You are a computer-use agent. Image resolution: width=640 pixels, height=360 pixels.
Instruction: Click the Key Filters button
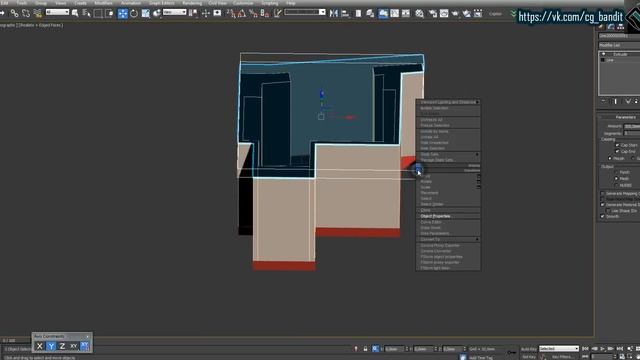click(x=562, y=357)
